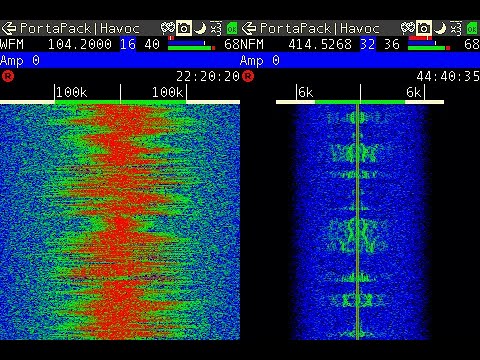Tap the camera screenshot icon on the left screen
The height and width of the screenshot is (360, 480).
coord(184,28)
